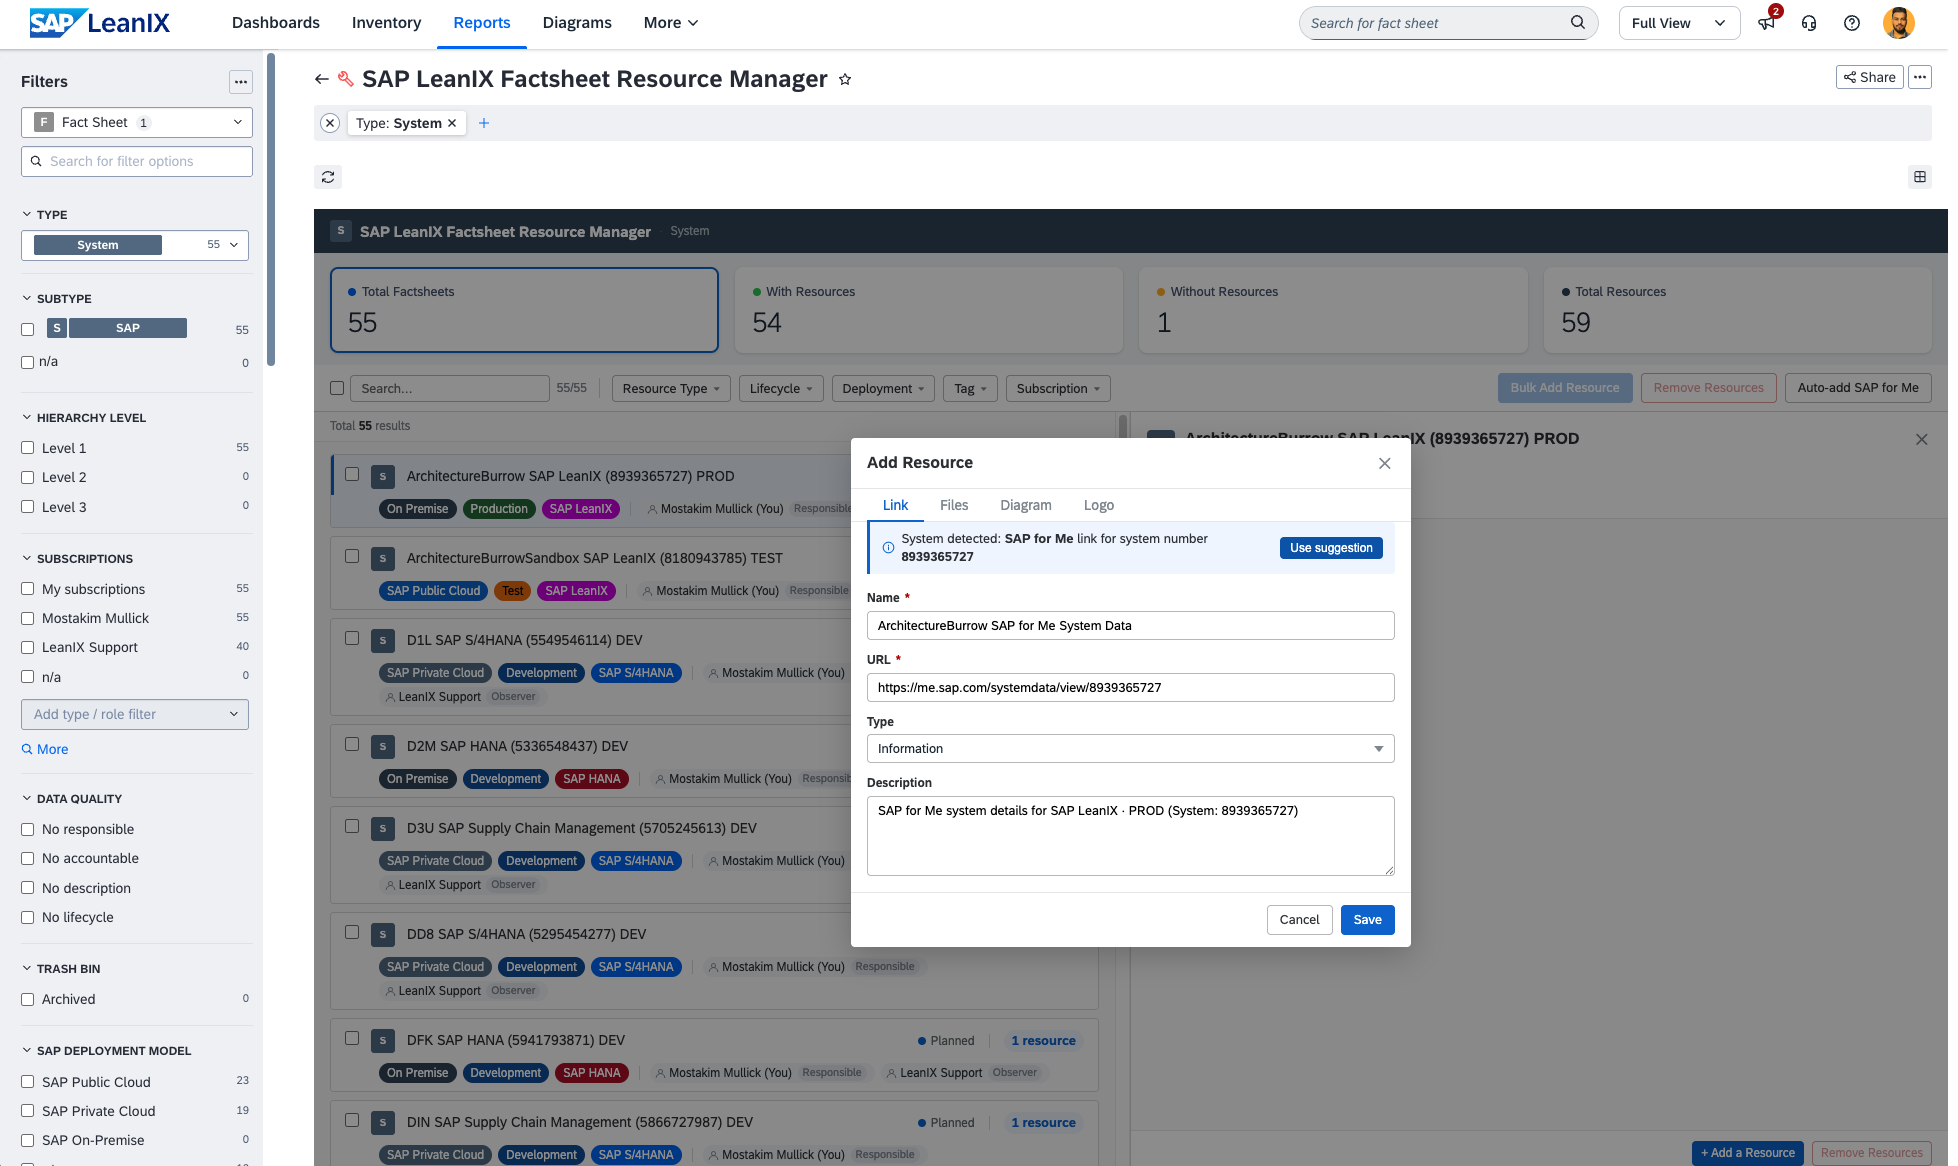Screen dimensions: 1958x1166
Task: Click the search magnifier icon in top bar
Action: (1578, 22)
